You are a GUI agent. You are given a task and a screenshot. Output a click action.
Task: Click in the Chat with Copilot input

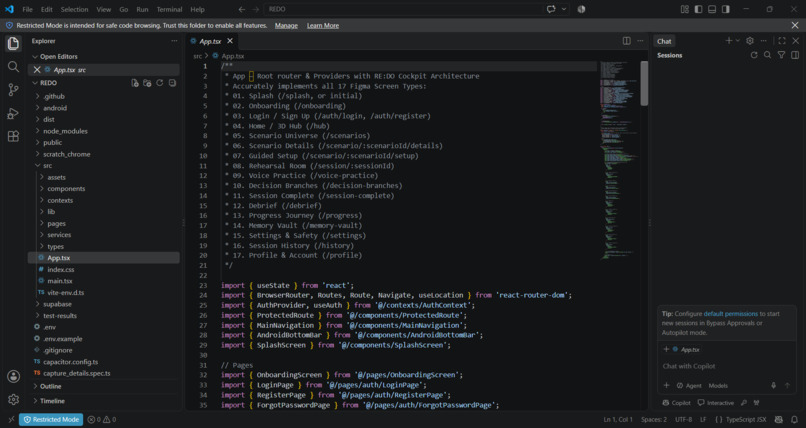tap(727, 366)
